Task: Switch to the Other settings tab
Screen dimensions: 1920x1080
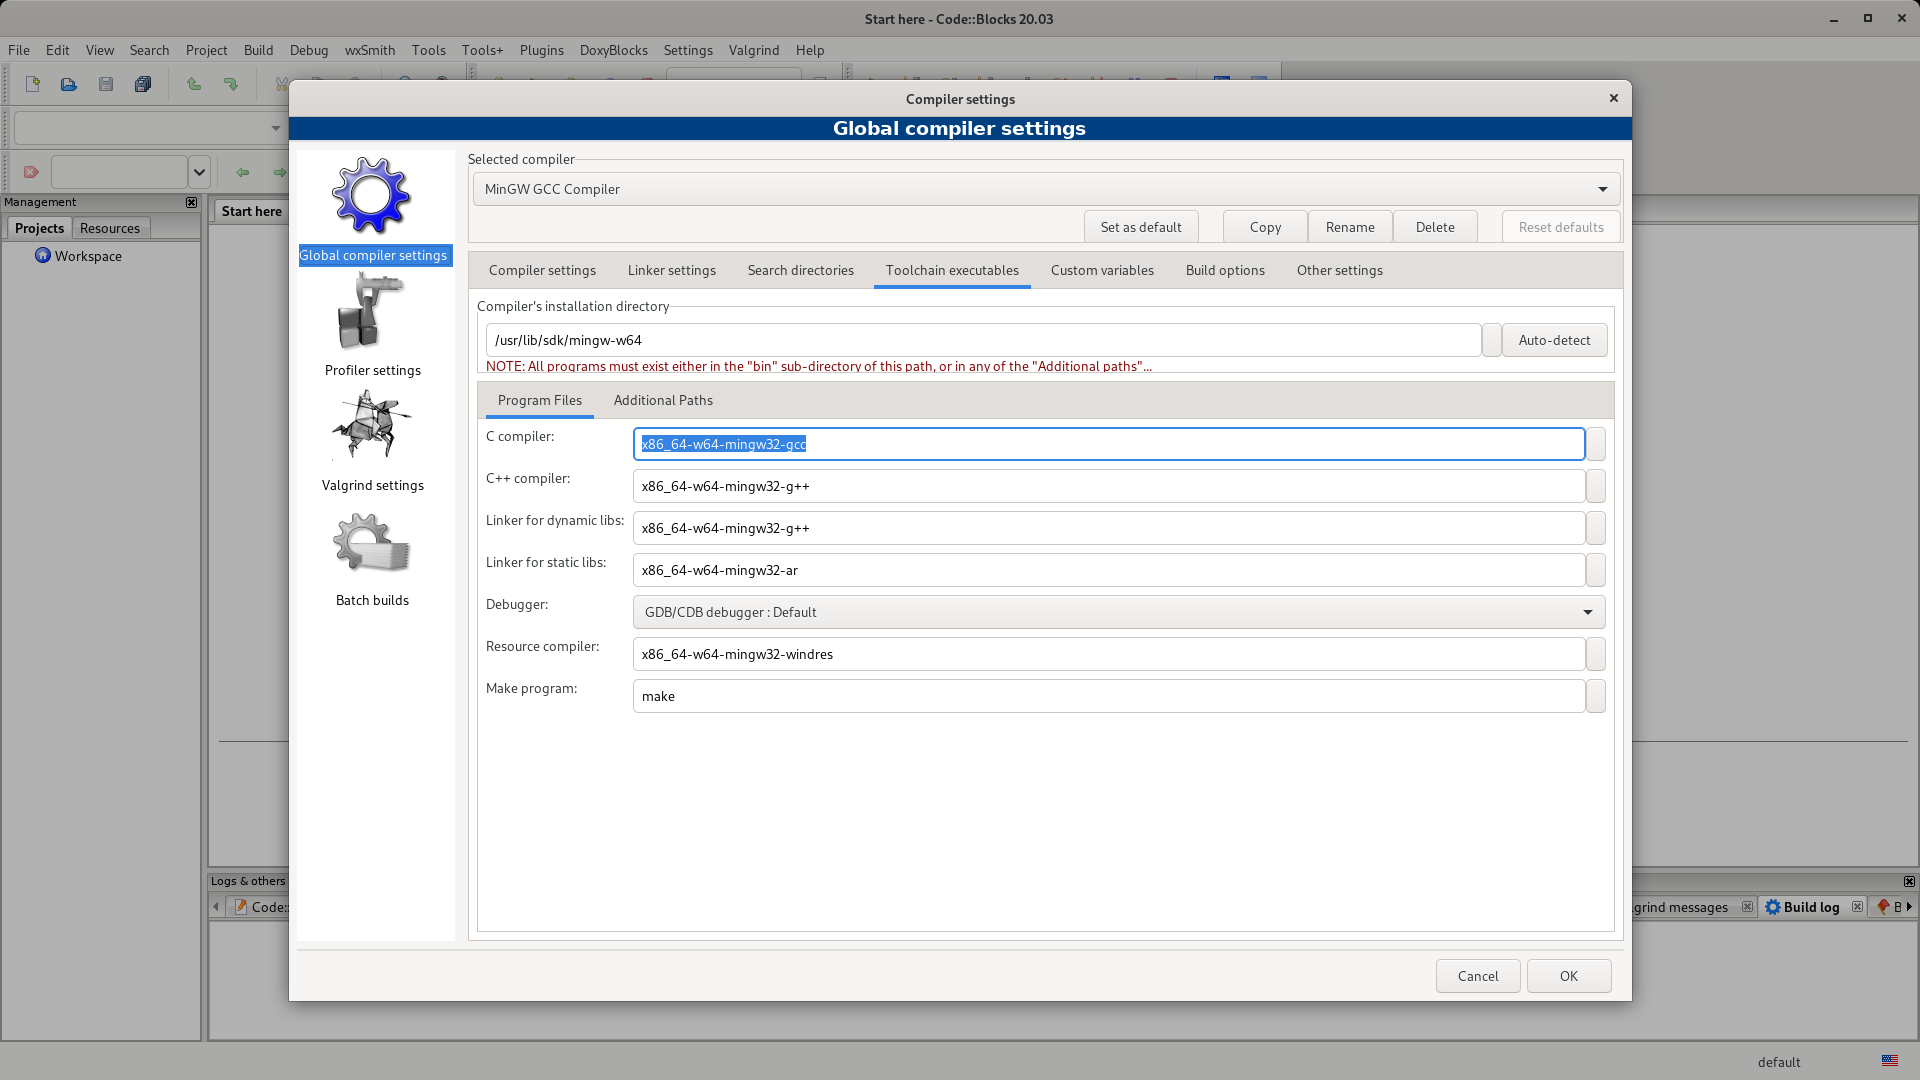Action: [x=1340, y=270]
